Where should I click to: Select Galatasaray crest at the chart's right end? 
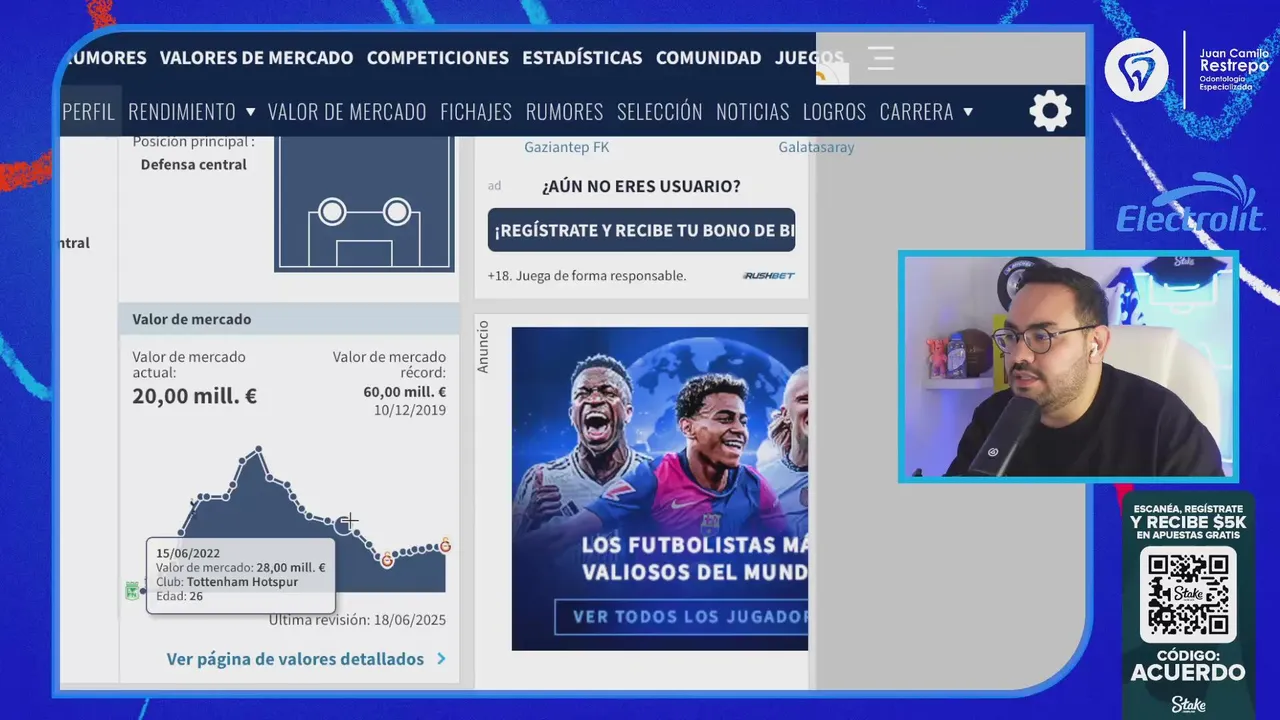point(445,545)
